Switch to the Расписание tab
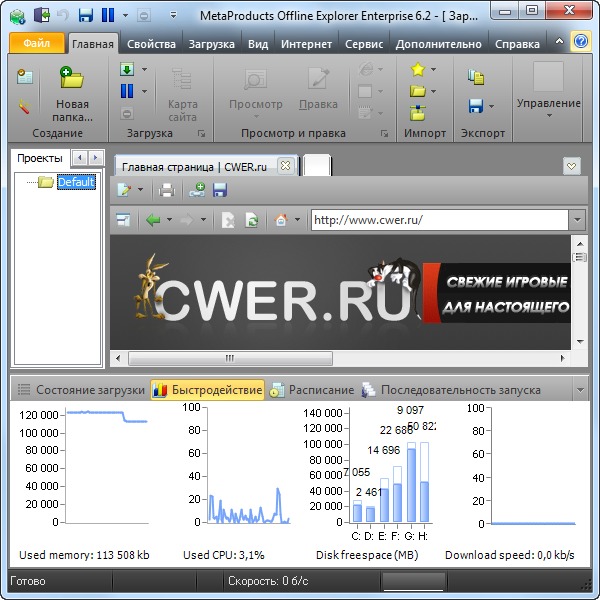Screen dimensions: 600x600 (320, 390)
